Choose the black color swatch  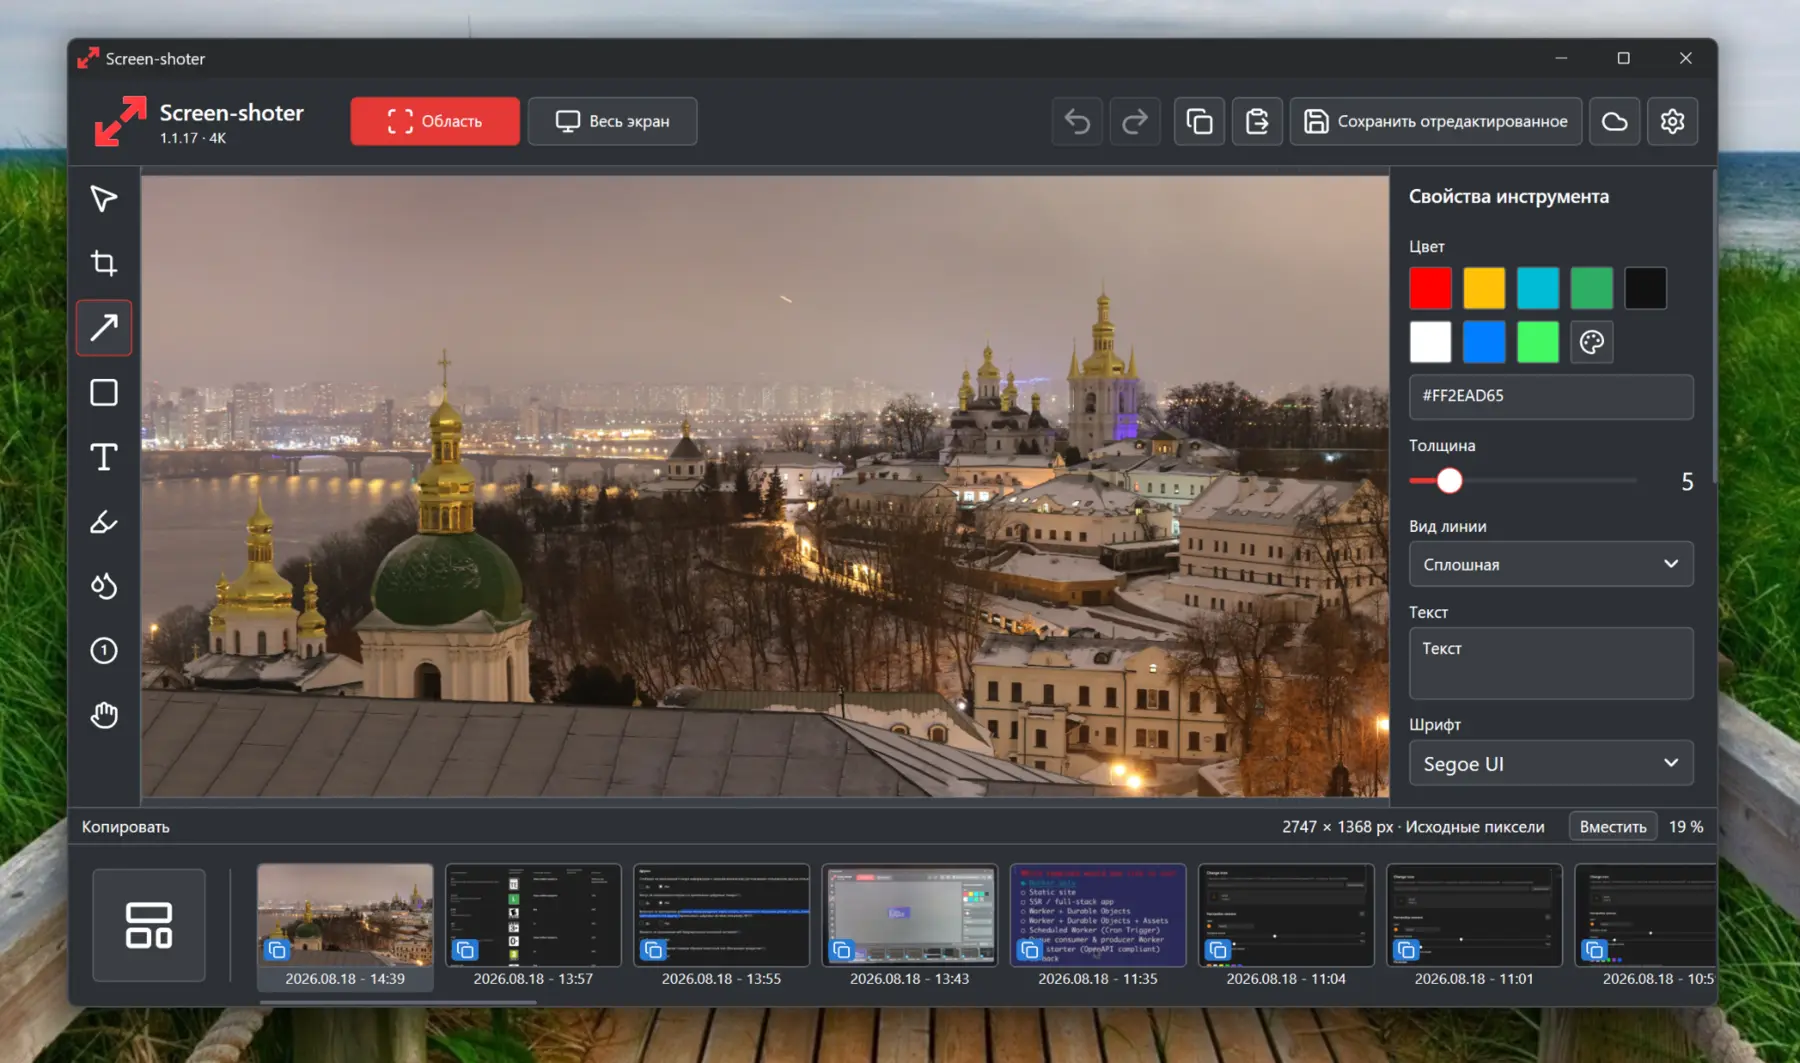pos(1646,288)
